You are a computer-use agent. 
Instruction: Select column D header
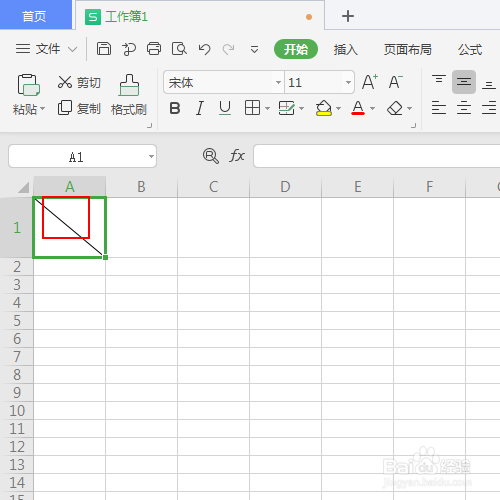tap(285, 187)
